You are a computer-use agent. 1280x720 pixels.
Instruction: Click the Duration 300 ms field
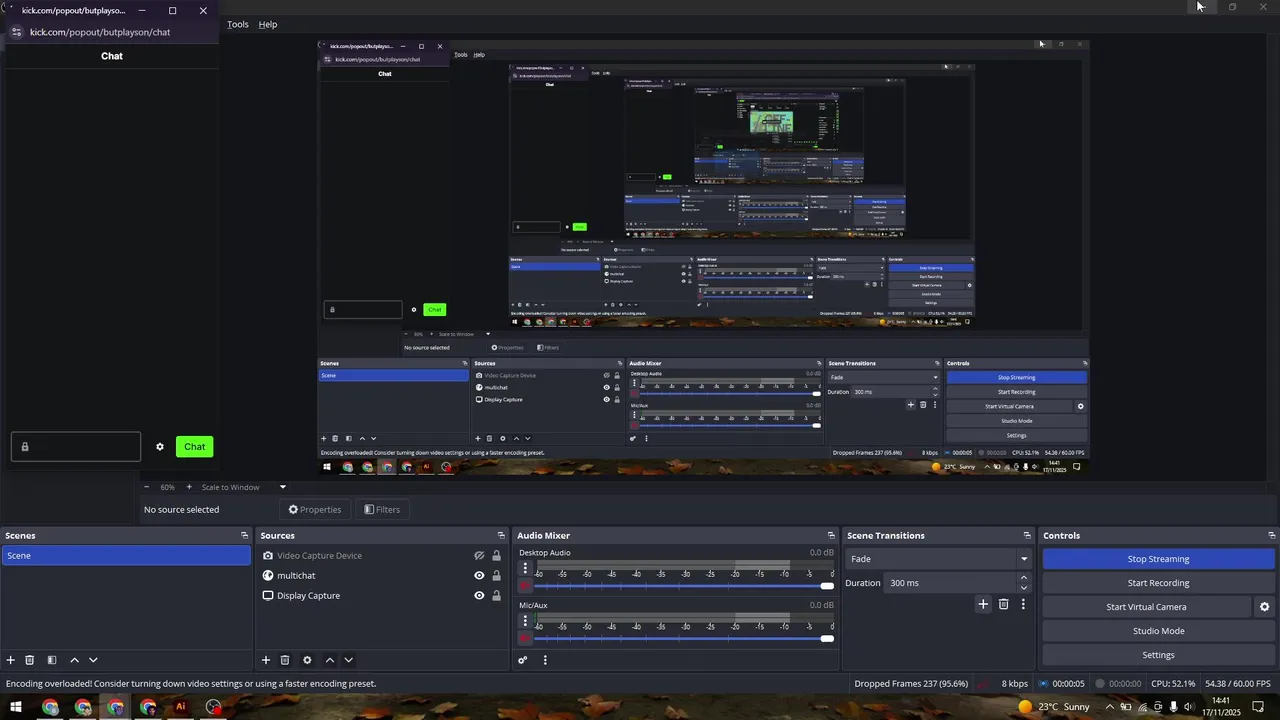coord(950,583)
